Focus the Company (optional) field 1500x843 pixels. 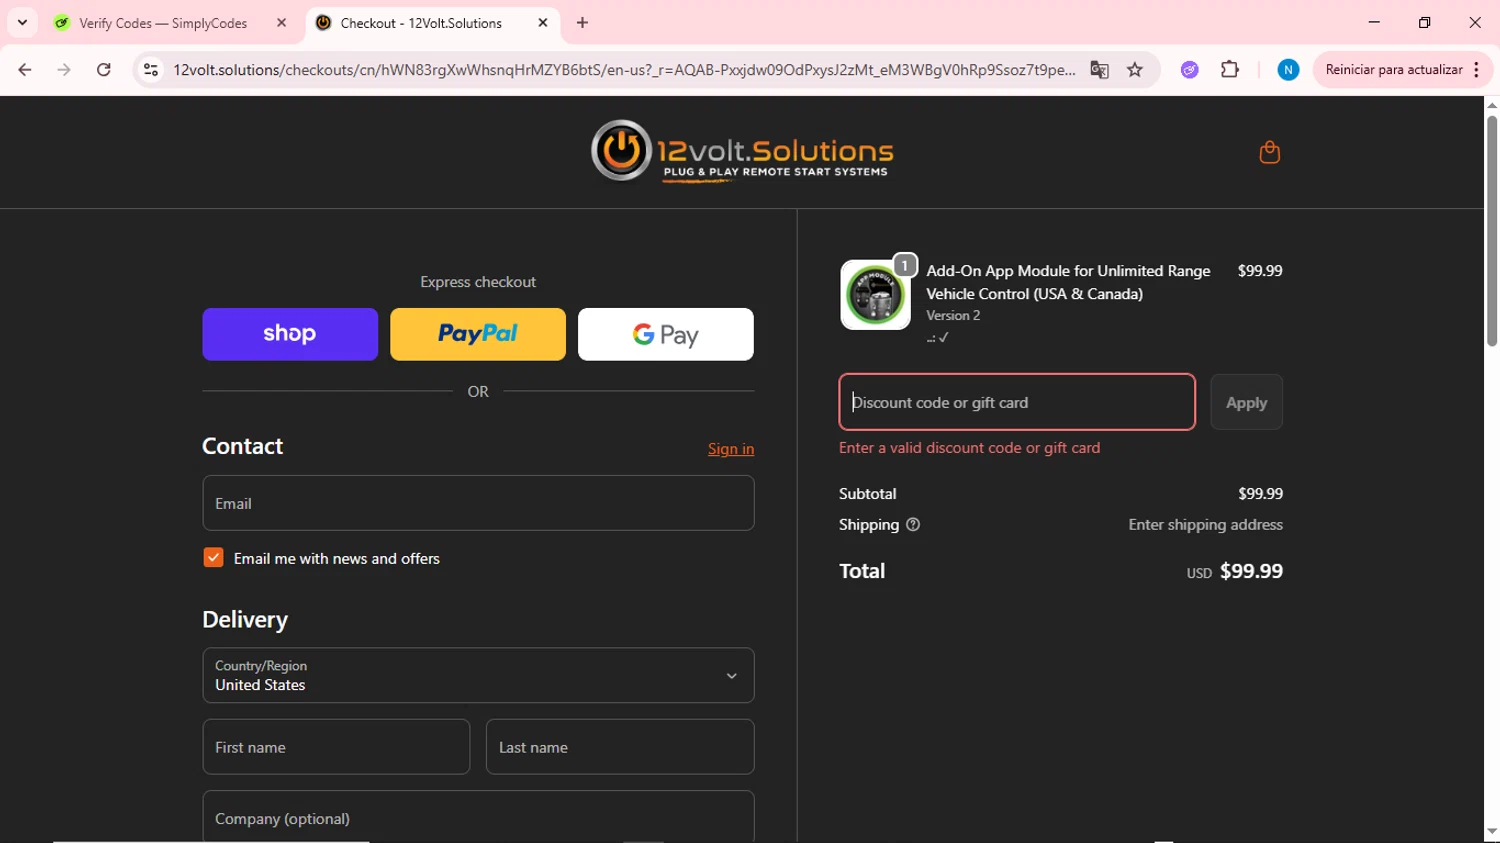pos(478,817)
